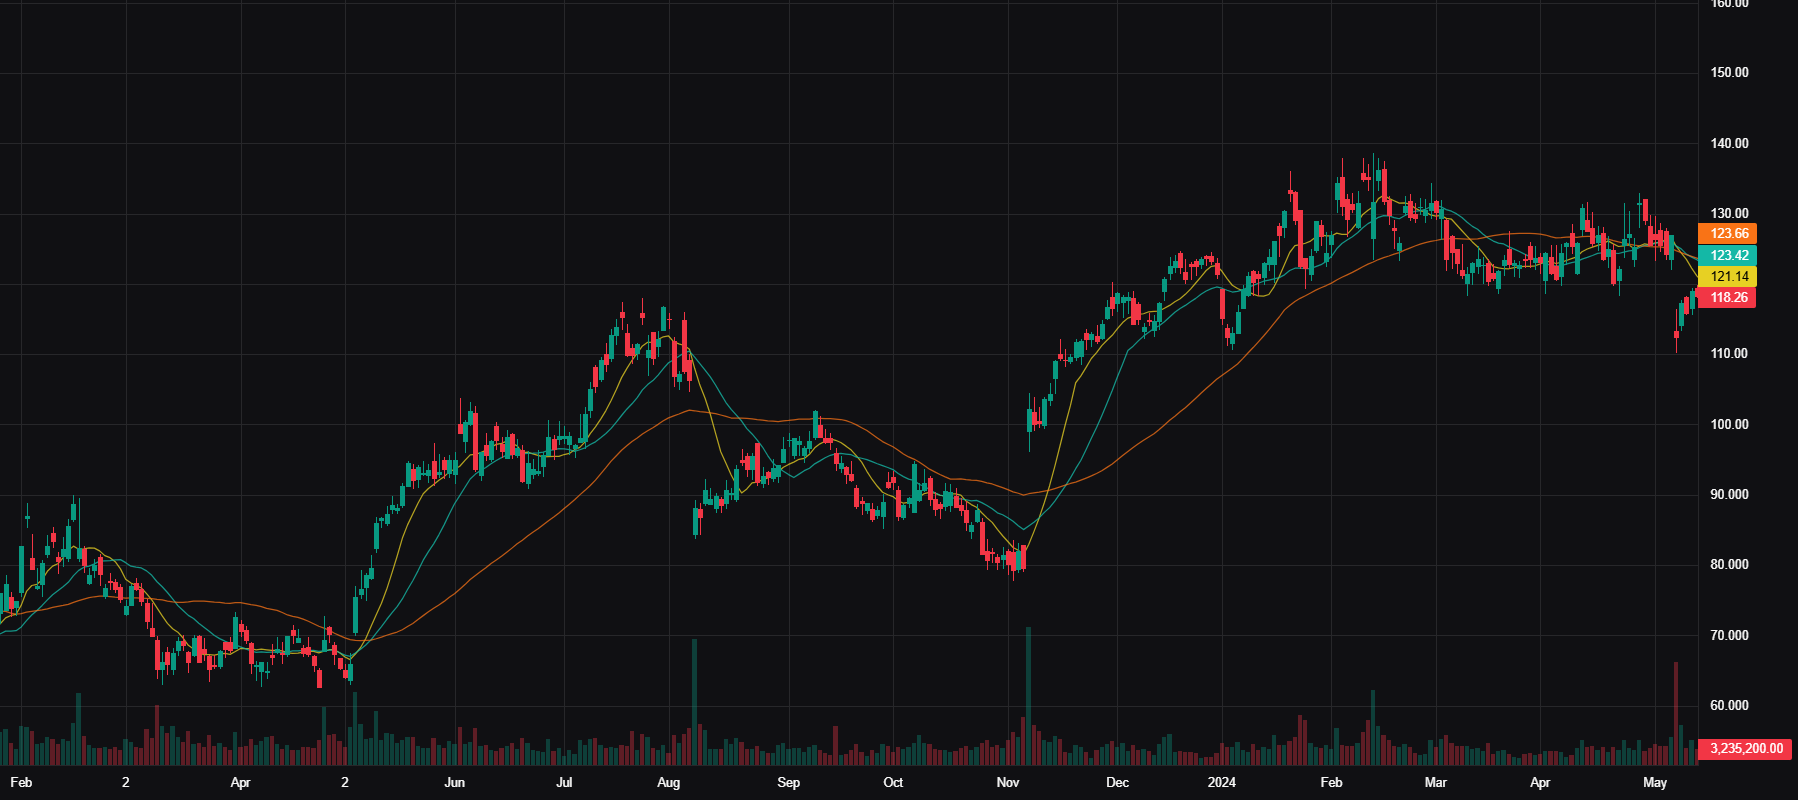Select the Oct label on the time axis

click(x=893, y=783)
